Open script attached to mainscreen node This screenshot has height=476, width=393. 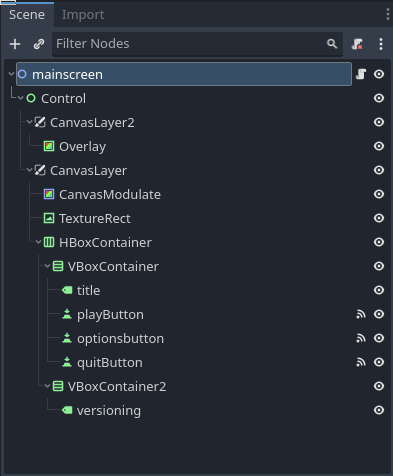click(x=361, y=74)
